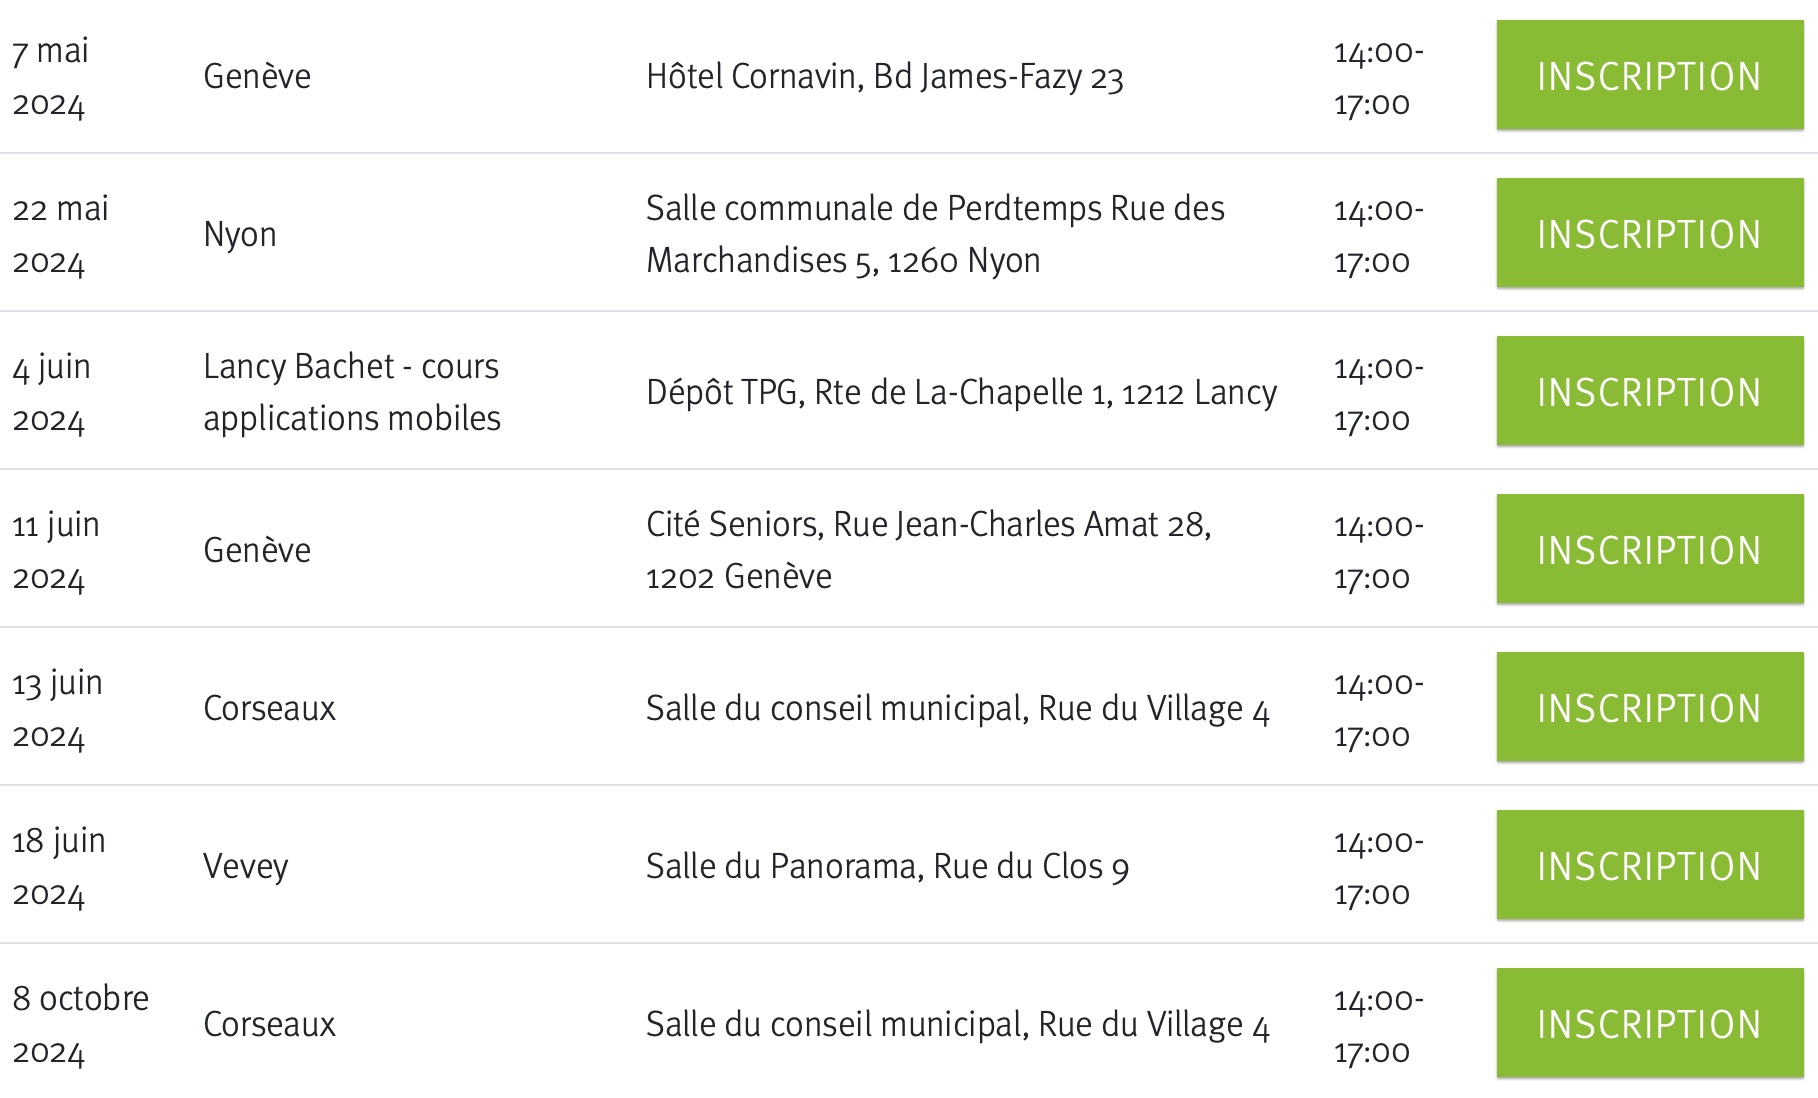1818x1098 pixels.
Task: Click the 7 mai 2024 date
Action: [51, 77]
